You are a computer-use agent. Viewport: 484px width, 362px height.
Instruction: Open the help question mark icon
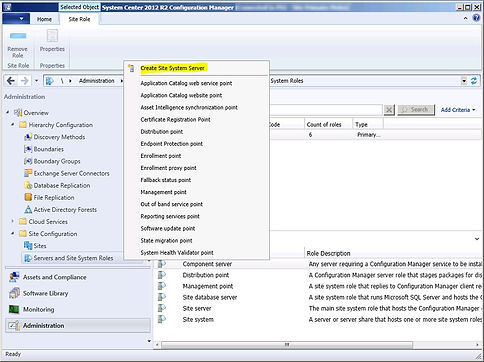click(476, 18)
